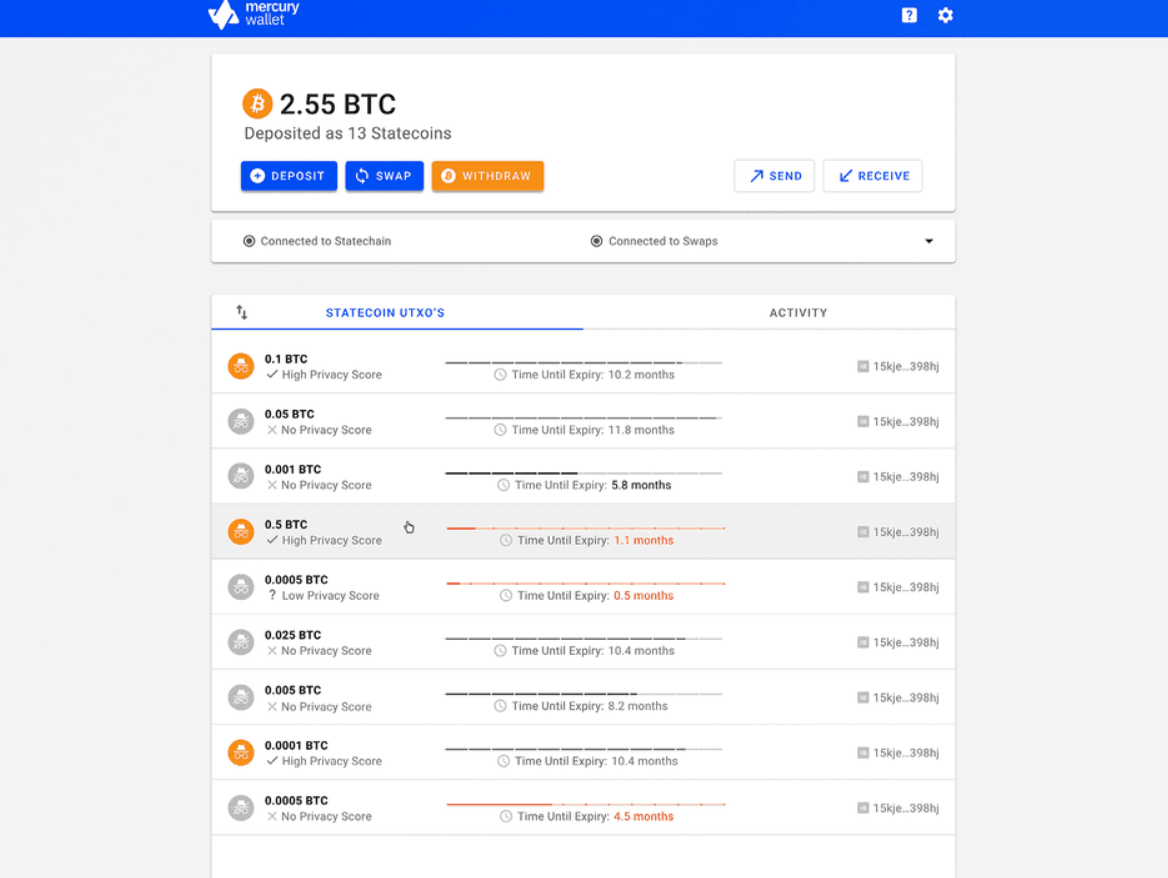Image resolution: width=1168 pixels, height=878 pixels.
Task: Click the sort arrows above the UTXO list
Action: (x=241, y=313)
